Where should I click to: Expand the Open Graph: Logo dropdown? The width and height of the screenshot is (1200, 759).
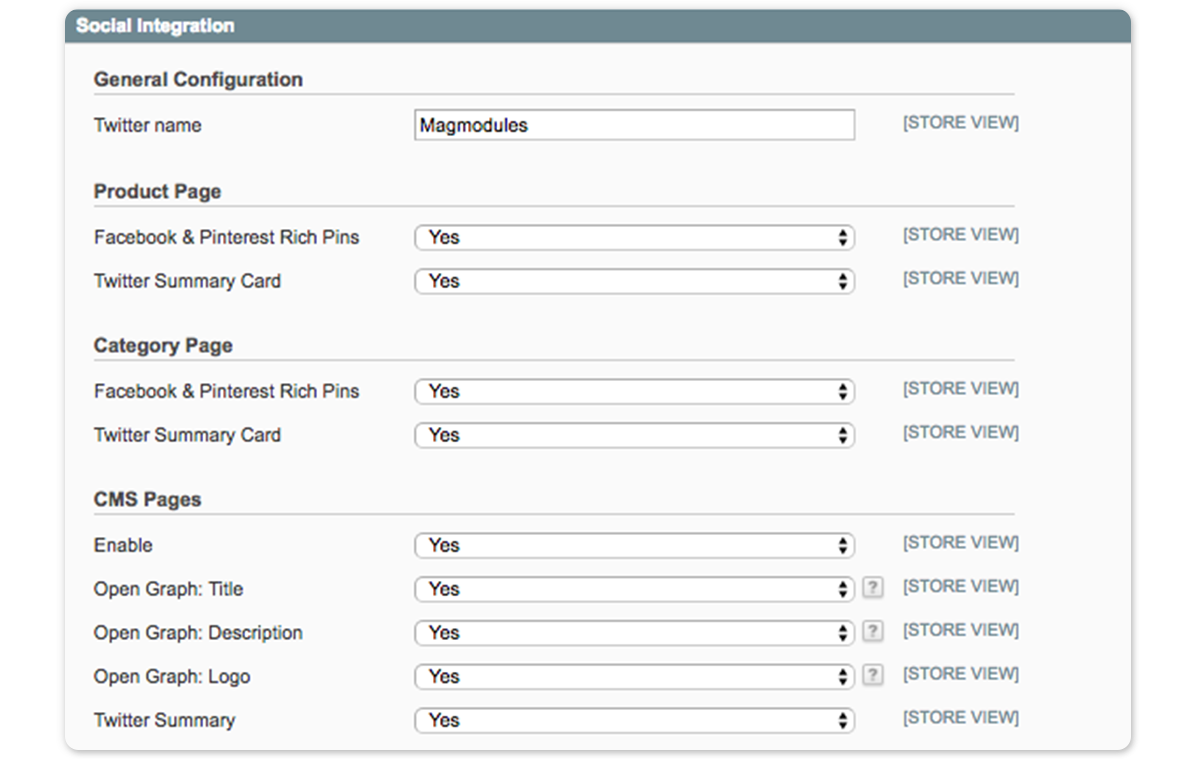(634, 677)
